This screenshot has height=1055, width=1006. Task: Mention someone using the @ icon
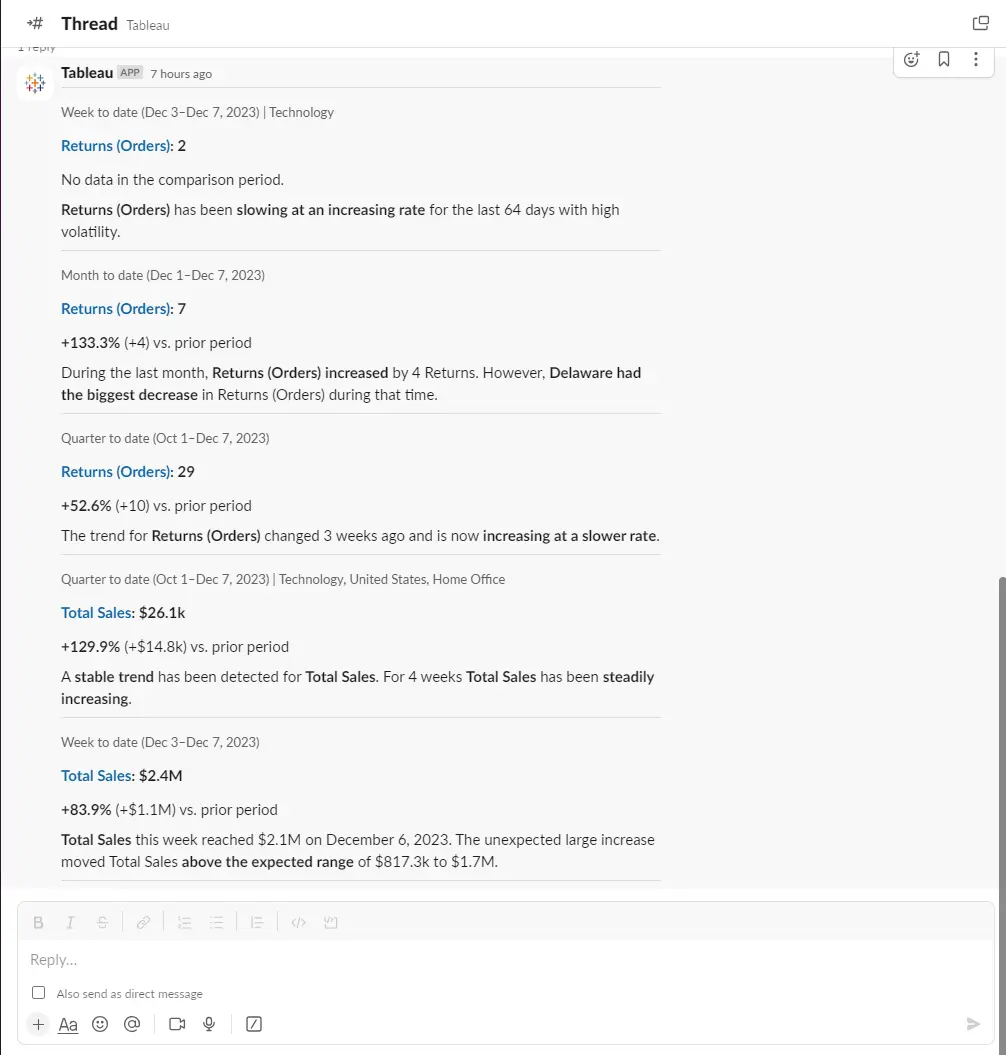(x=132, y=1024)
